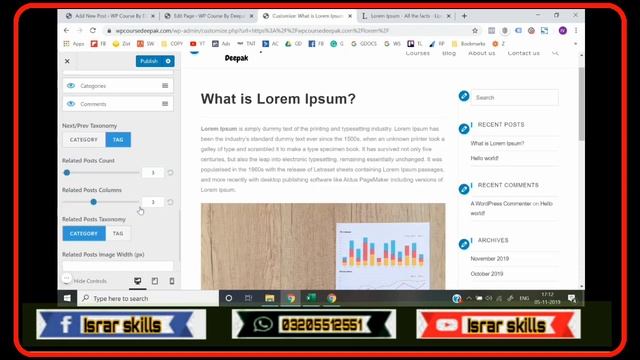This screenshot has height=360, width=640.
Task: Open the YT bookmark
Action: (x=198, y=44)
